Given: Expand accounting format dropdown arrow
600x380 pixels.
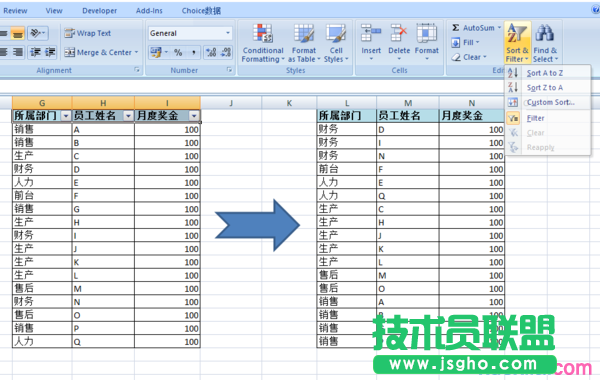Looking at the screenshot, I should [x=166, y=52].
